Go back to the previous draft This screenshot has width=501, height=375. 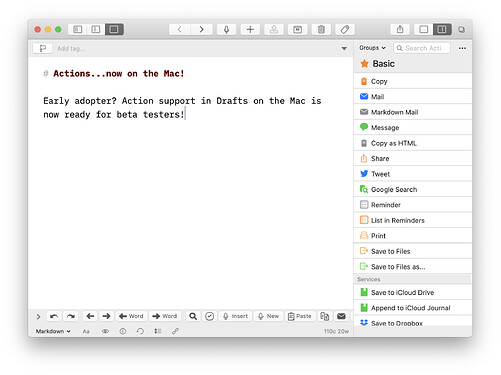(179, 29)
